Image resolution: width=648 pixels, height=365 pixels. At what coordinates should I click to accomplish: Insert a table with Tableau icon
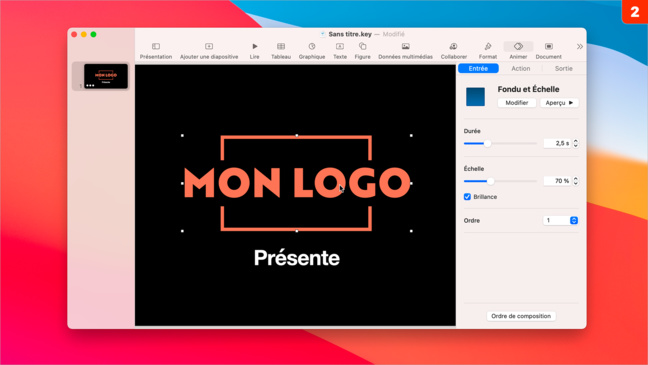click(281, 46)
